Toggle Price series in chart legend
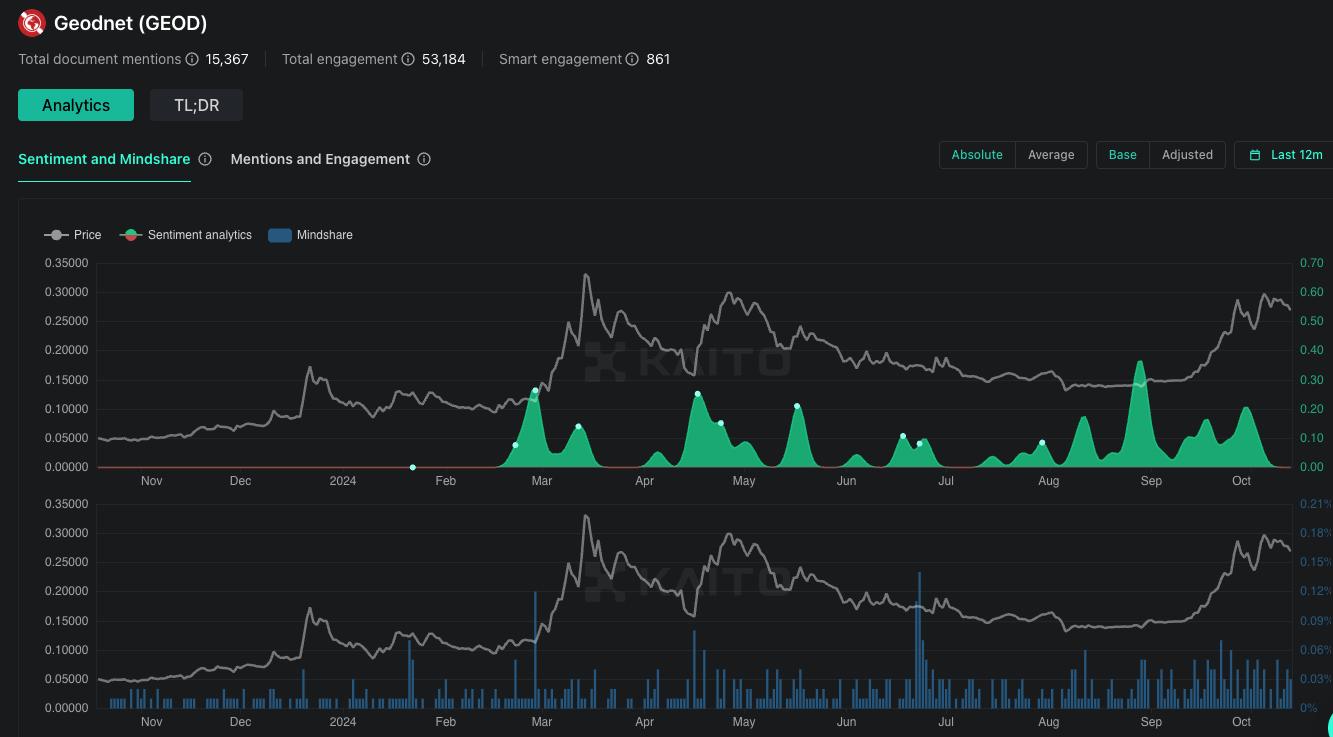1333x737 pixels. [x=73, y=235]
